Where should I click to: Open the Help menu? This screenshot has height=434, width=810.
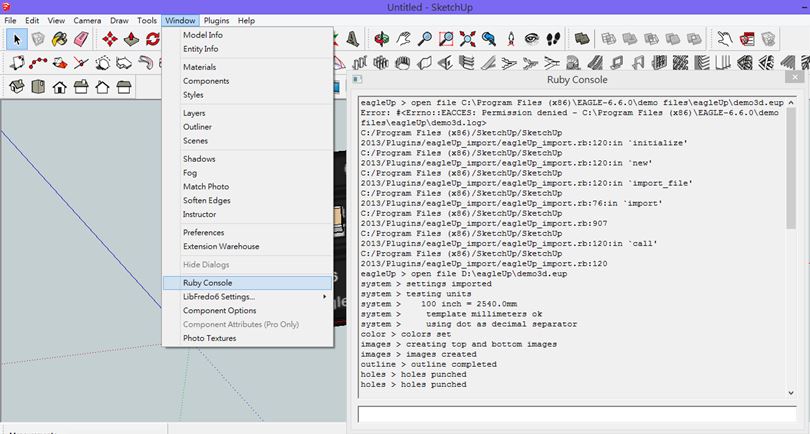(x=246, y=21)
